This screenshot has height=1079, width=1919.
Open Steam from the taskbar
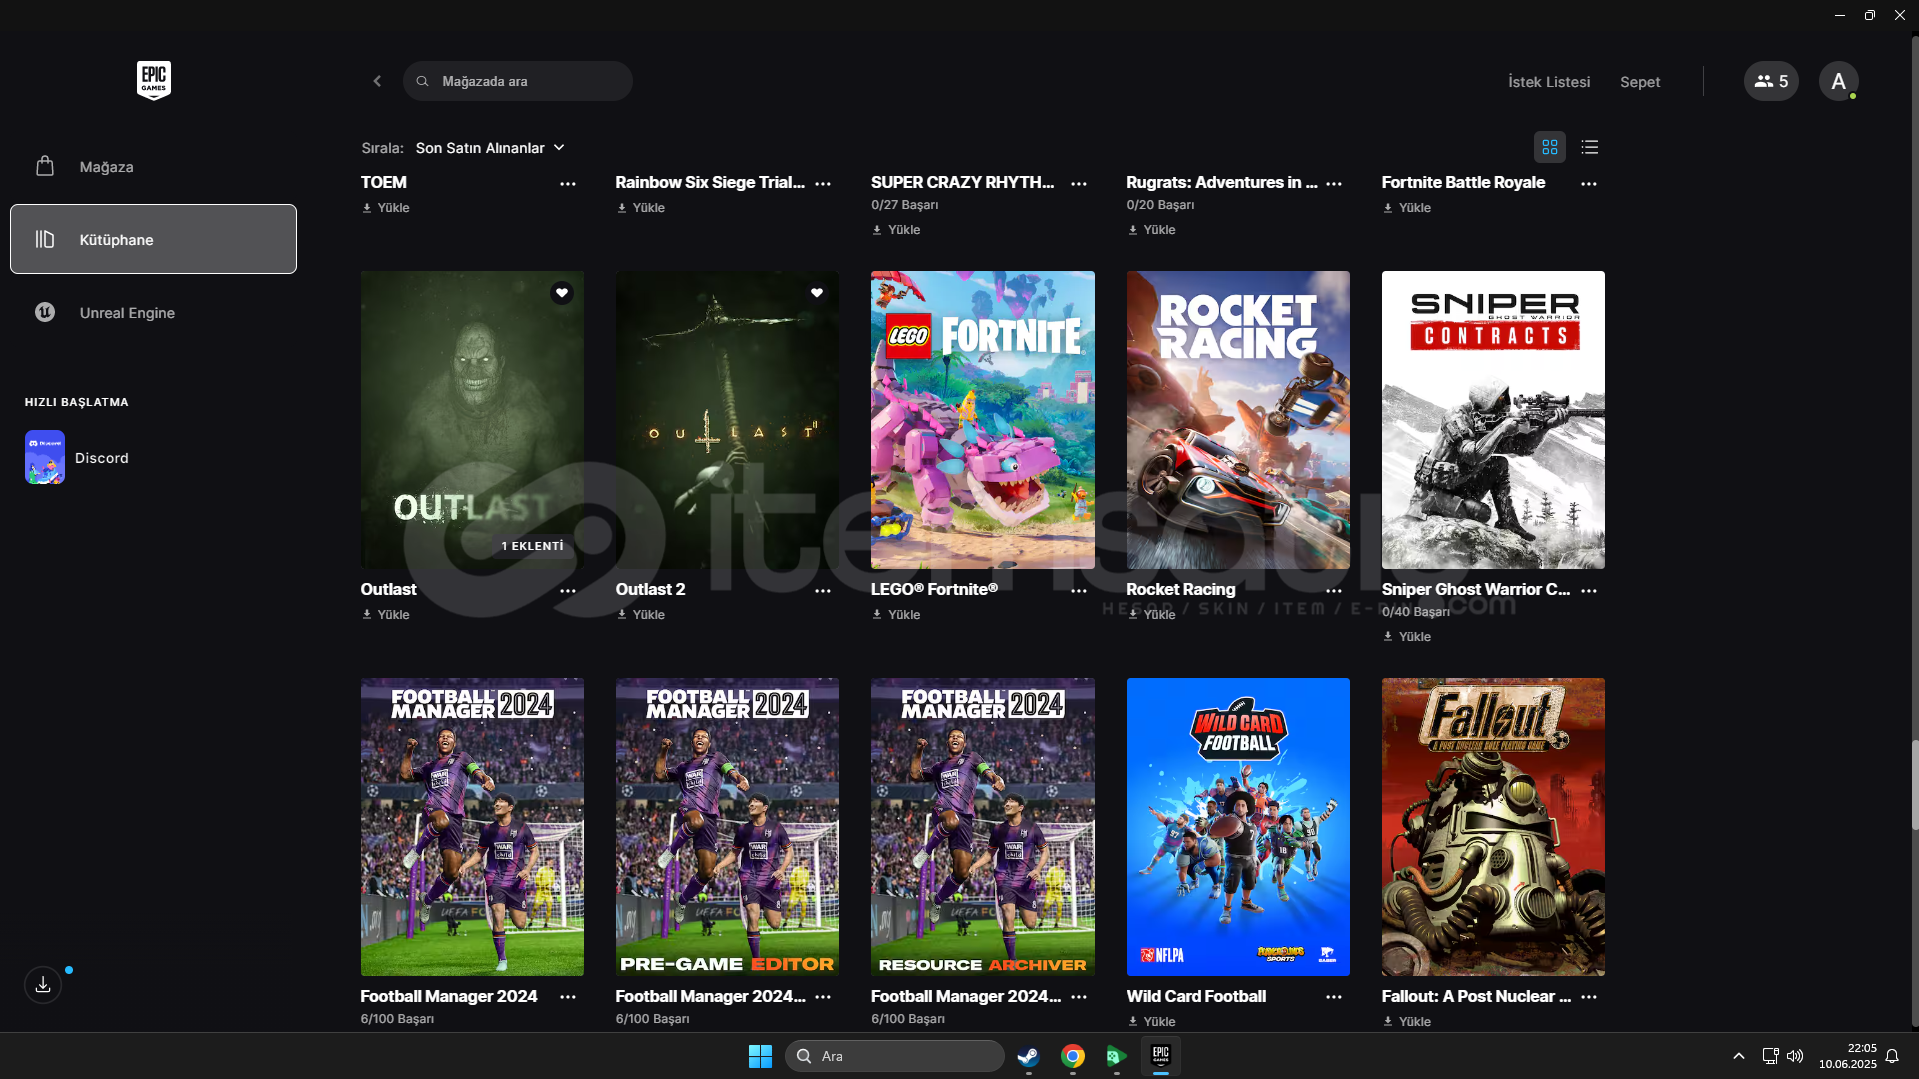(x=1028, y=1056)
